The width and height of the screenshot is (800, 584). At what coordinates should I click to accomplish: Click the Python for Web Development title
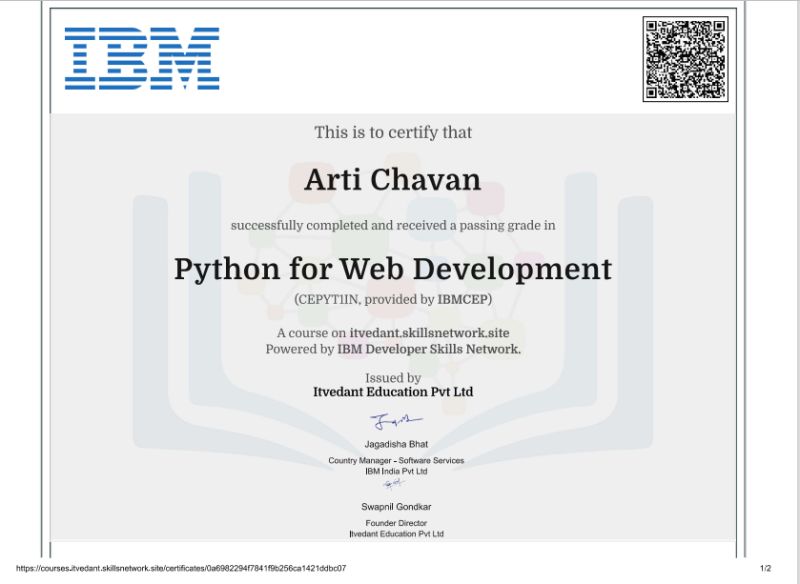[393, 269]
